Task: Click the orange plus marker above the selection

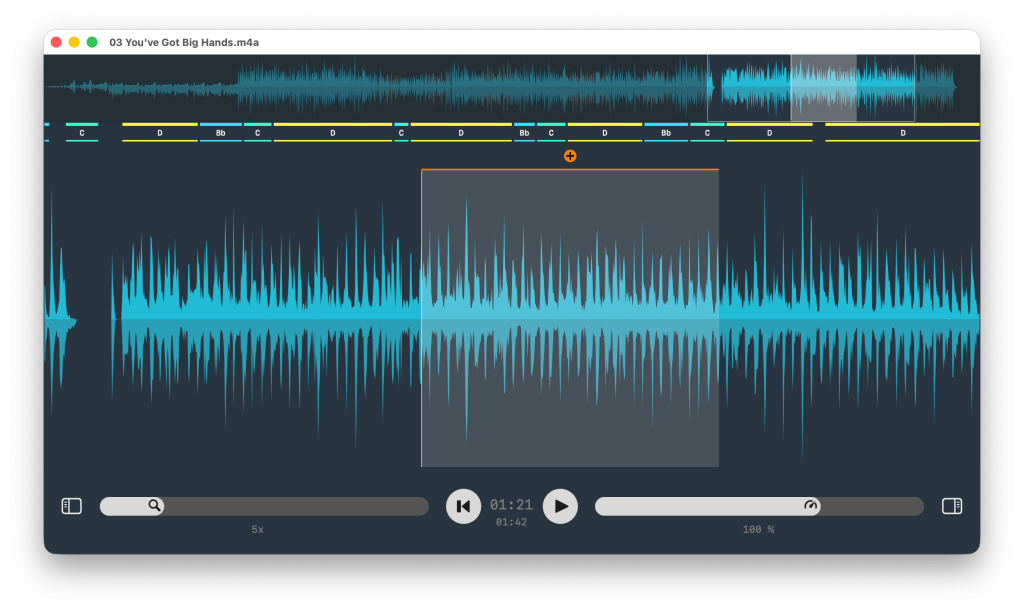Action: [x=570, y=155]
